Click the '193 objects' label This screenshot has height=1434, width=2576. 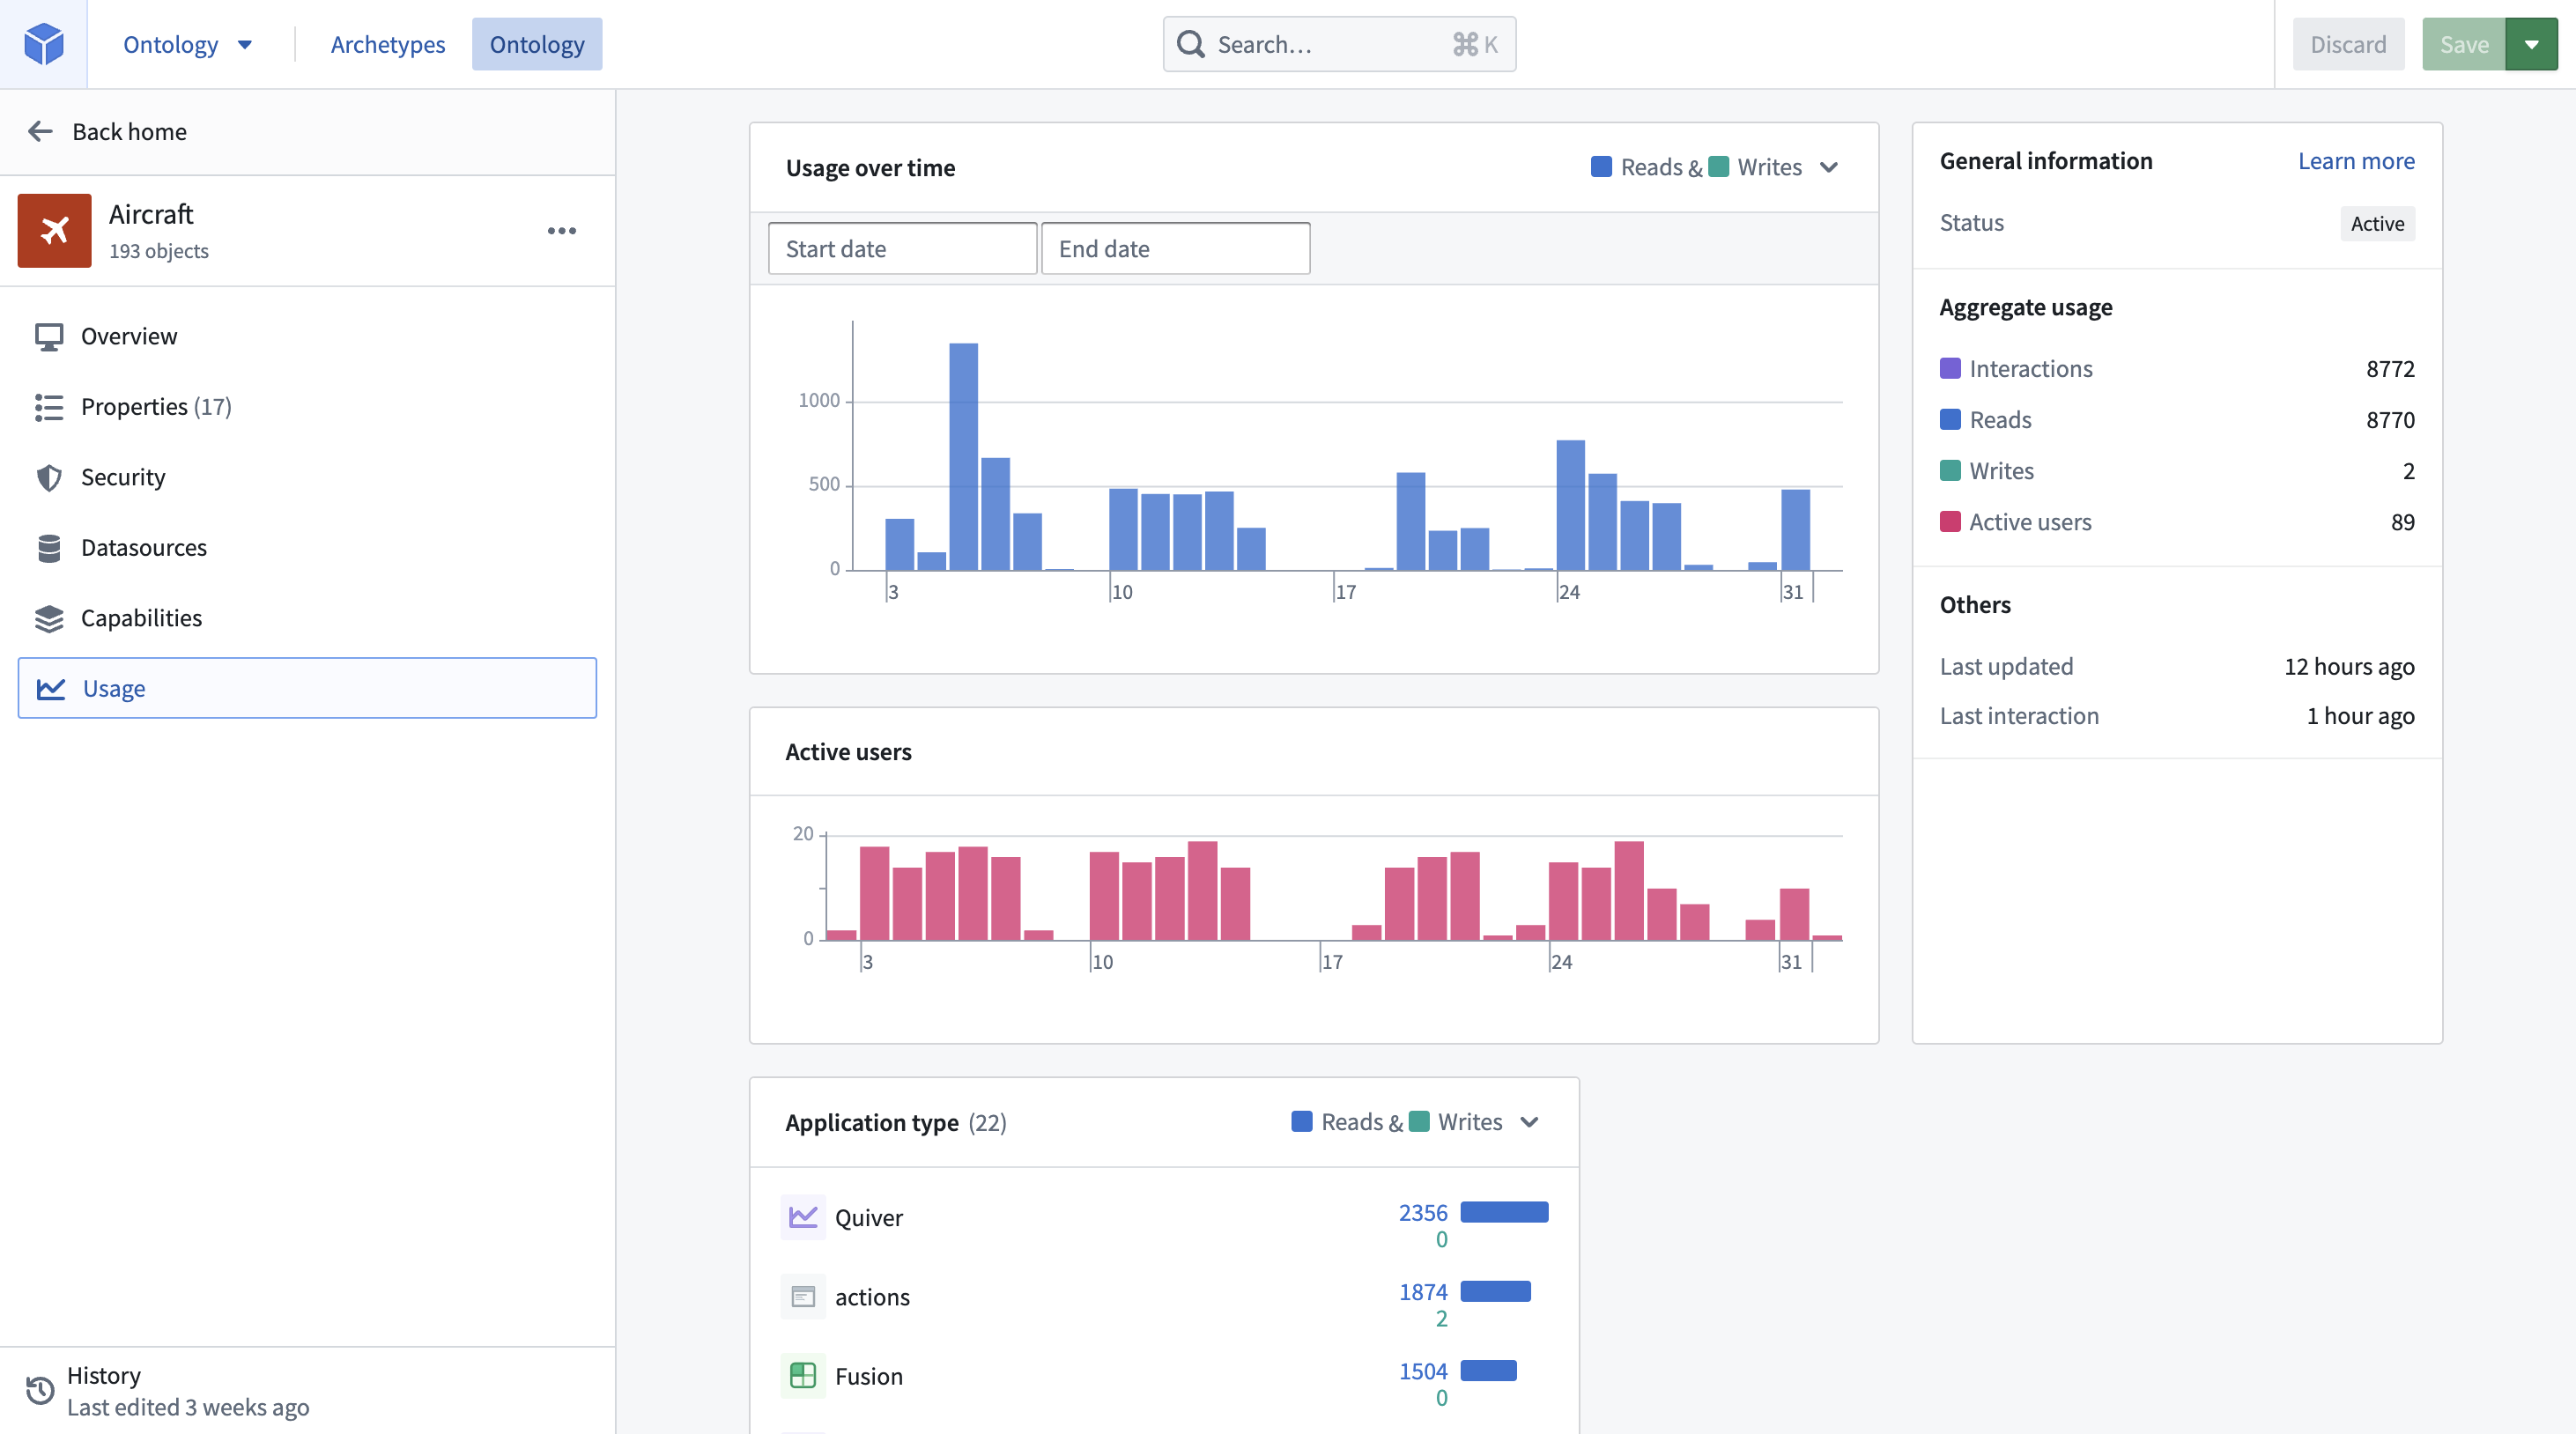pyautogui.click(x=159, y=251)
